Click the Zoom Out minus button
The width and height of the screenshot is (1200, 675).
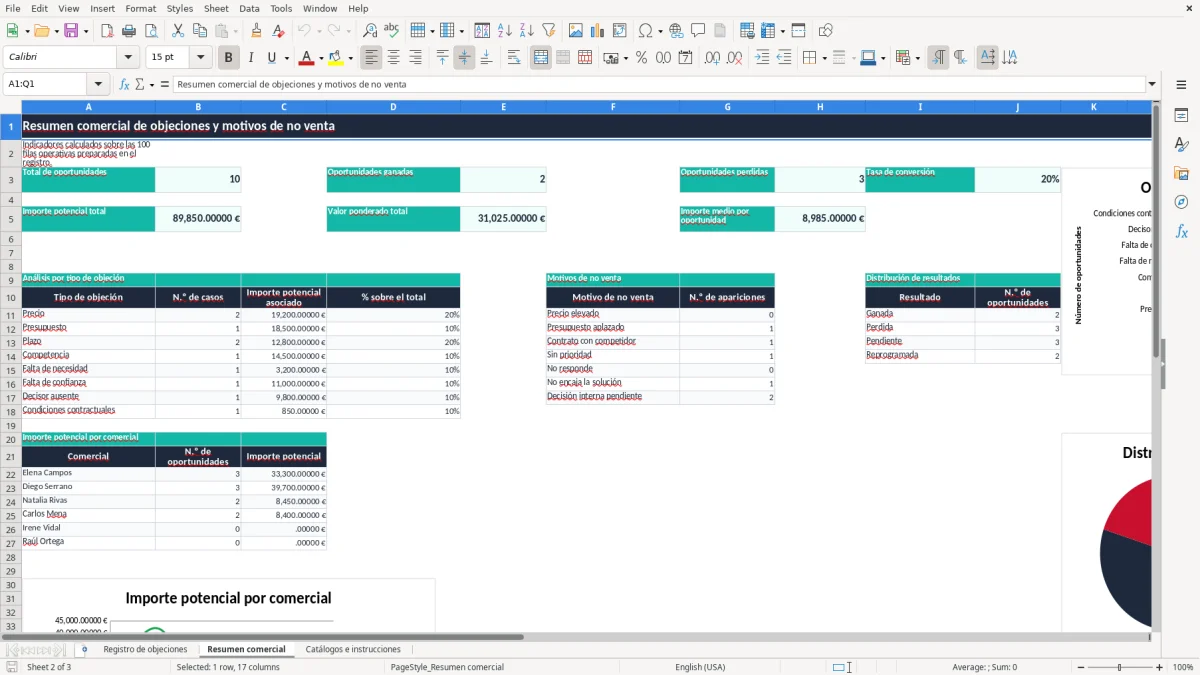(x=1080, y=667)
